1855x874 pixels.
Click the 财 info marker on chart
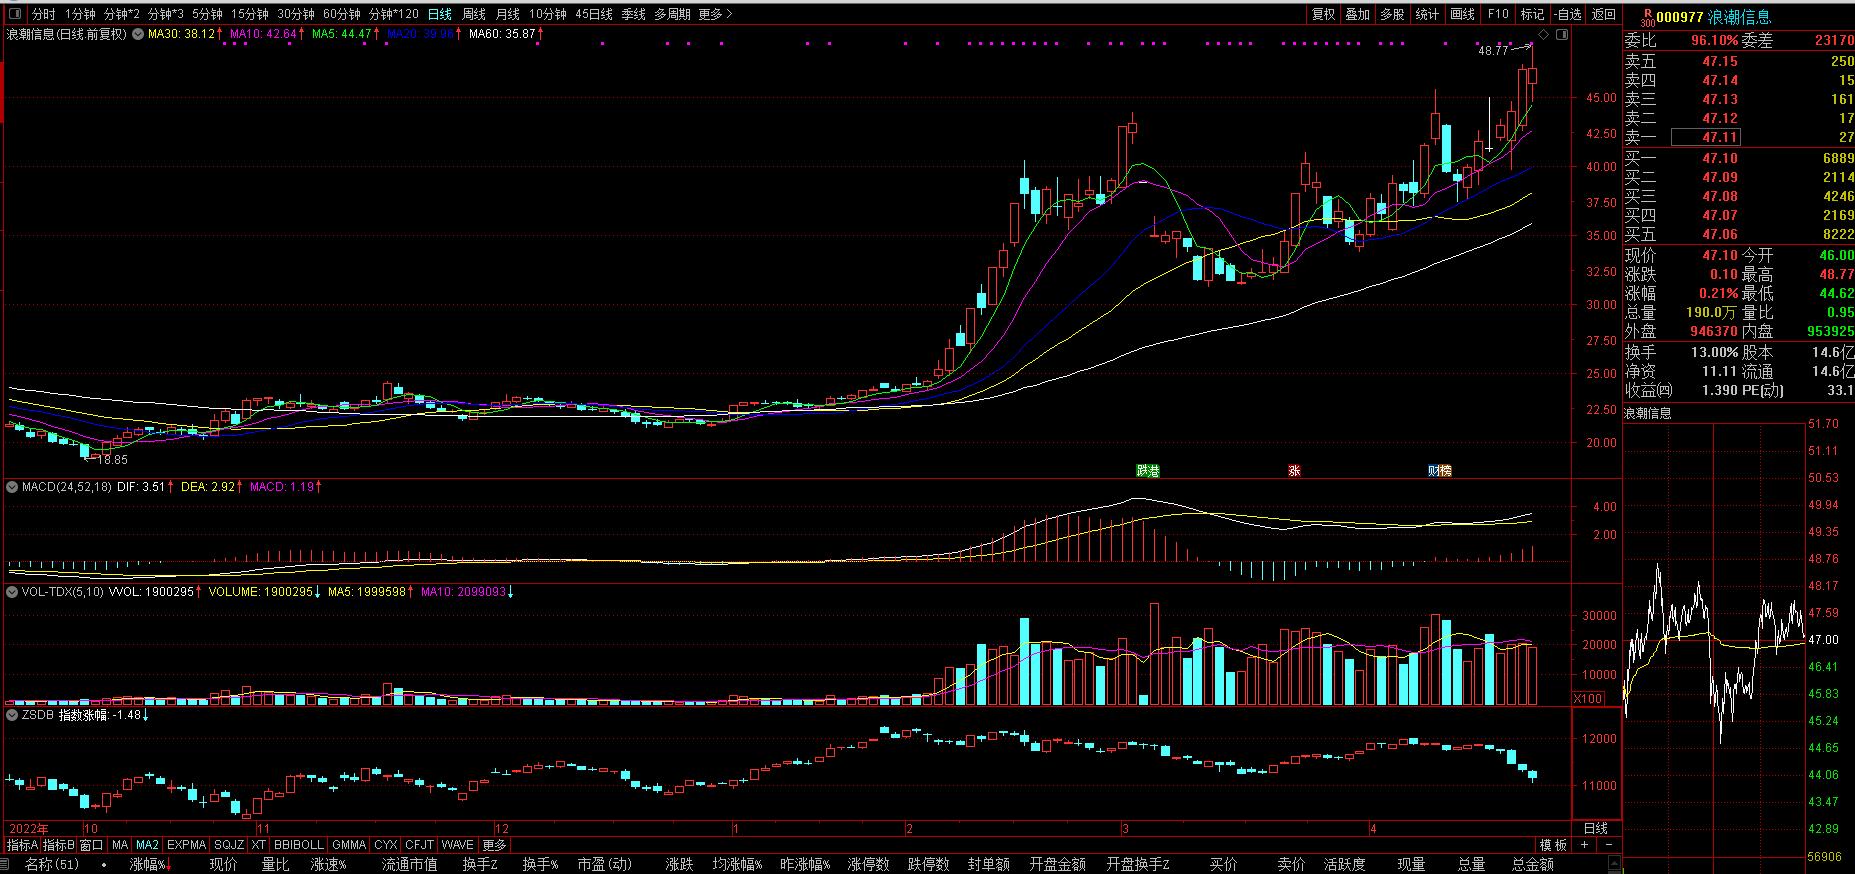coord(1439,470)
